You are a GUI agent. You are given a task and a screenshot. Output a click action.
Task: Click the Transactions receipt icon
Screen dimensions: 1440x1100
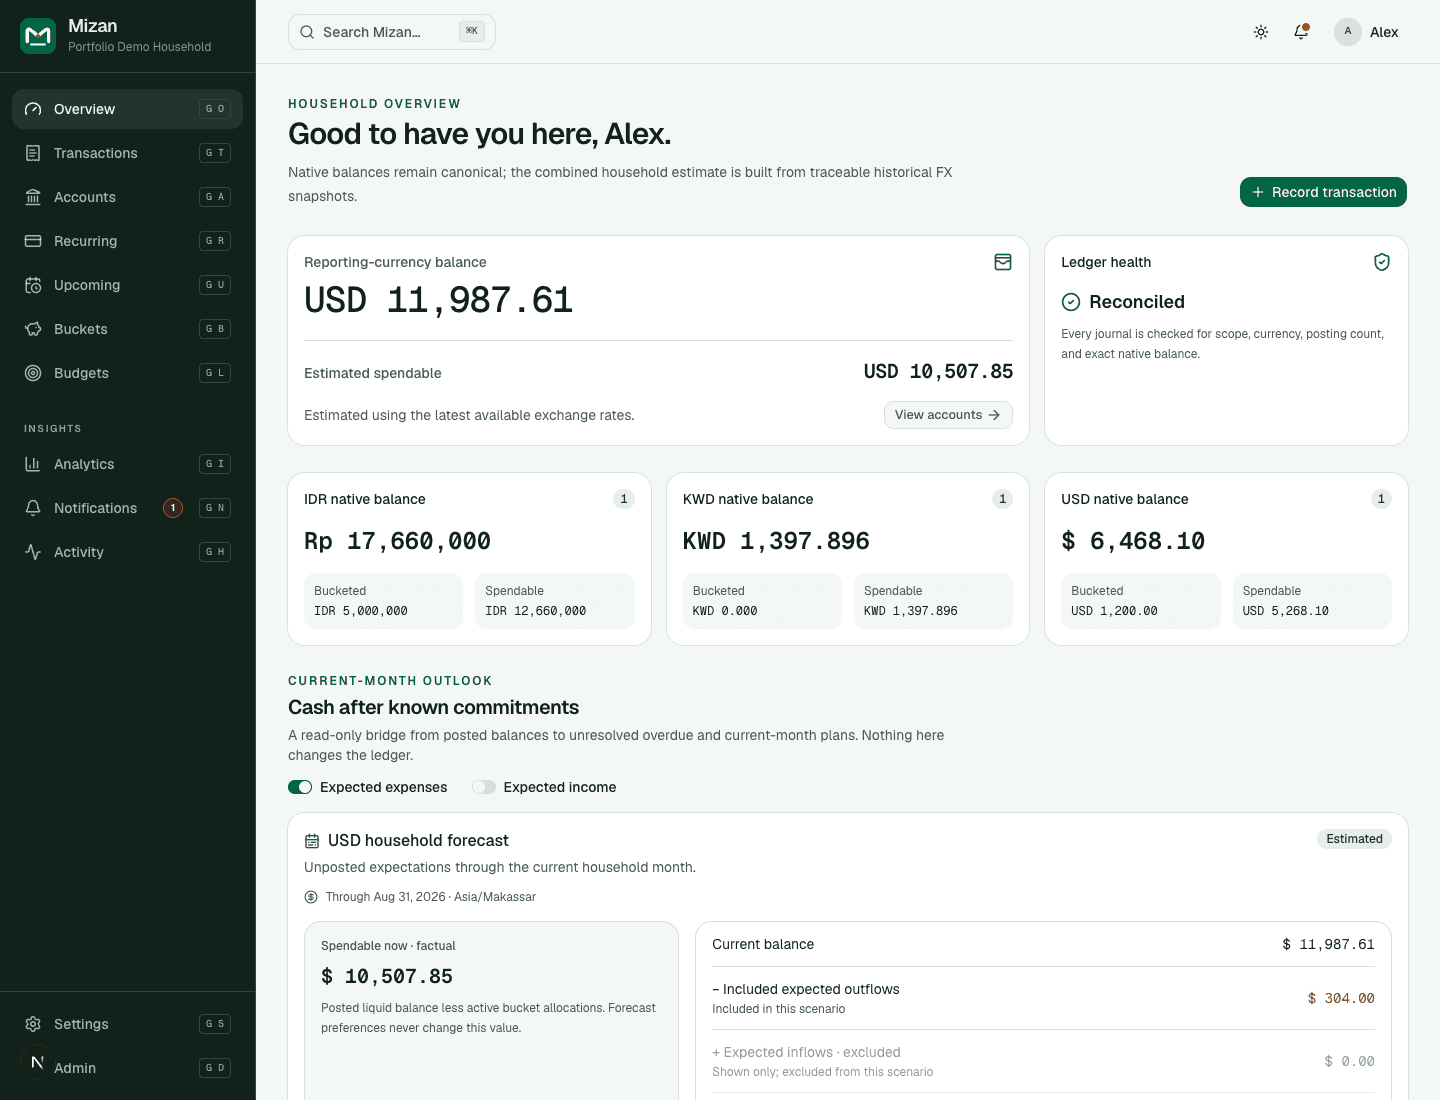click(x=33, y=153)
